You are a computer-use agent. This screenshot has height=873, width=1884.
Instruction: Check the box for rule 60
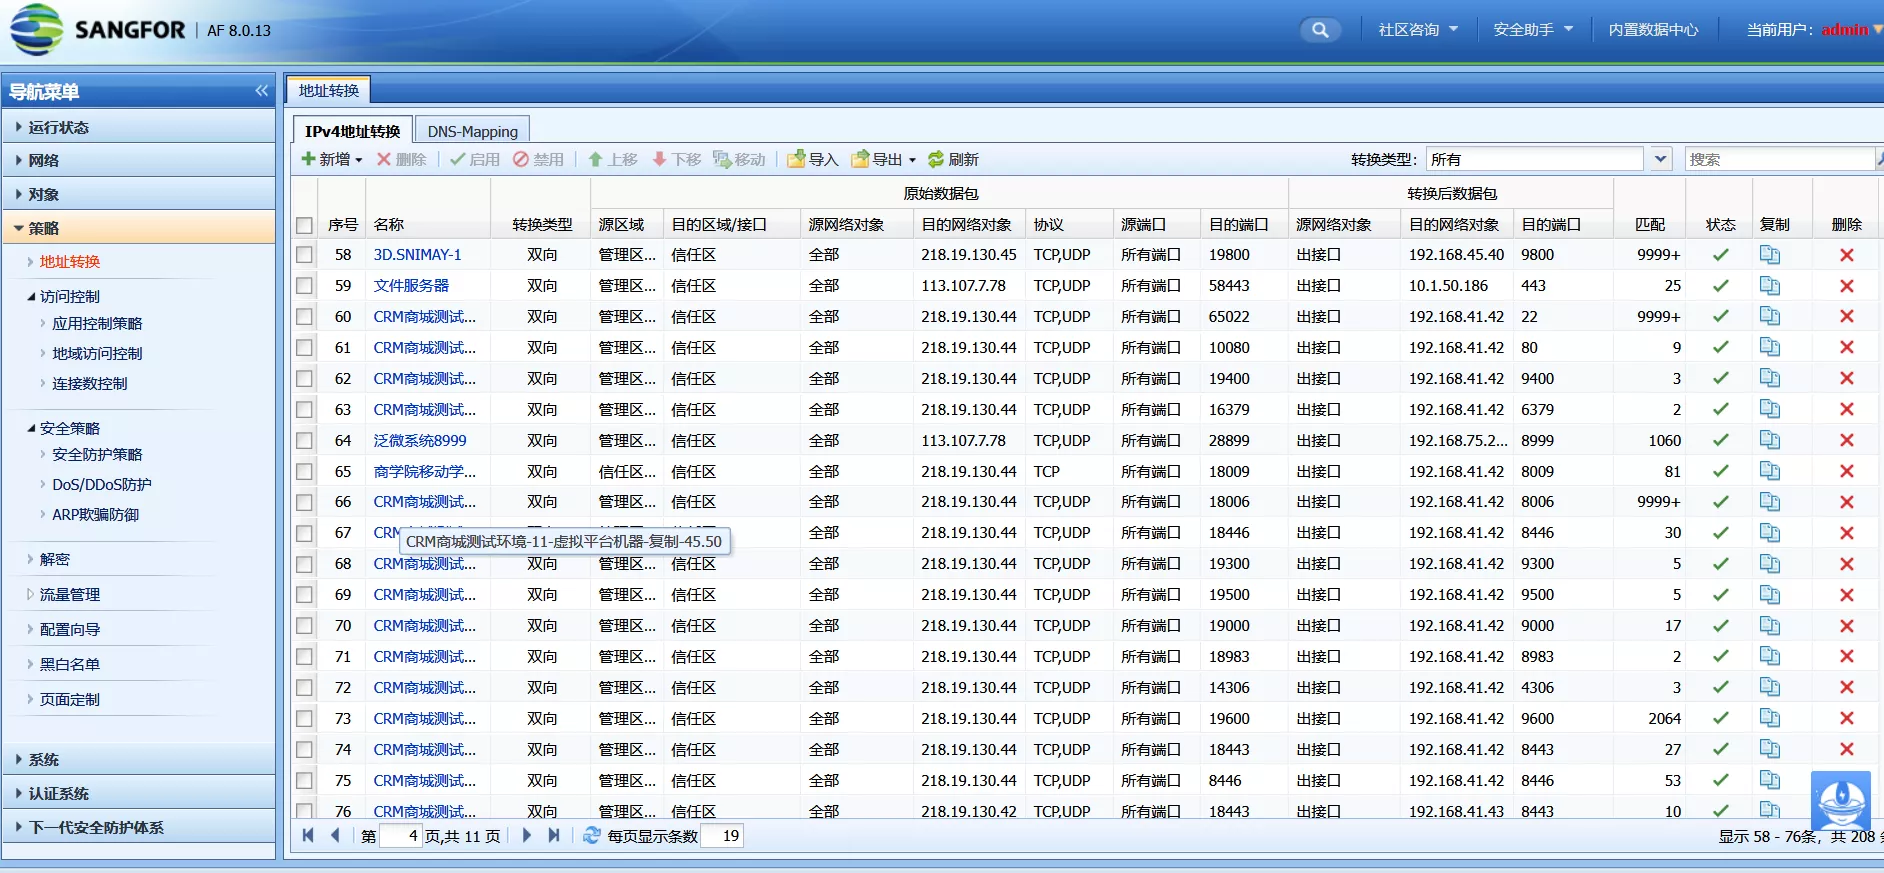pos(305,317)
